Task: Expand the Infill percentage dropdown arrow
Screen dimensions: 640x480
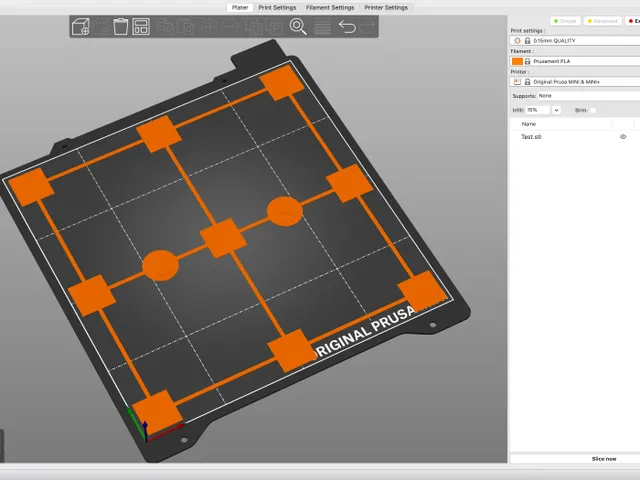Action: tap(556, 110)
